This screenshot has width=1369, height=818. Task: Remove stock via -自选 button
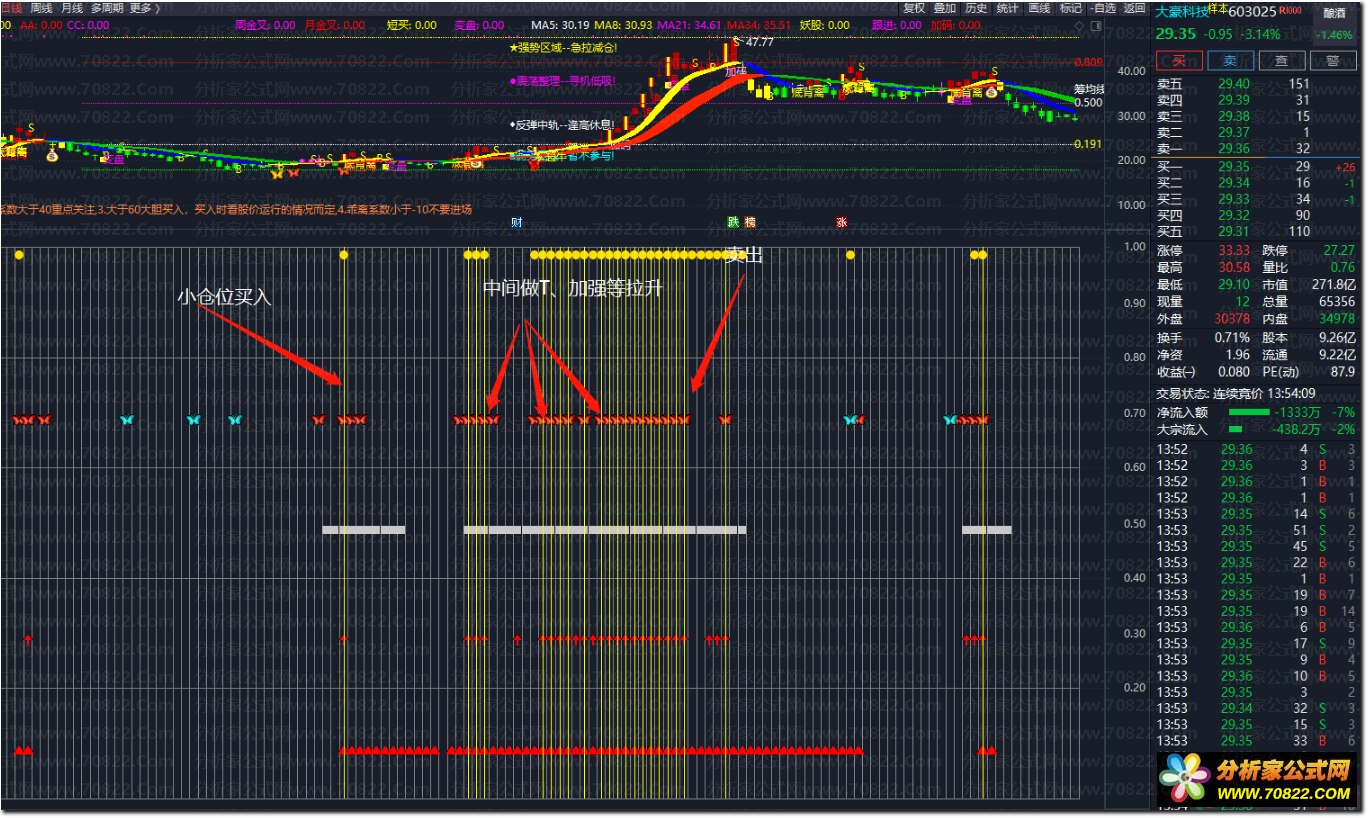[1102, 8]
